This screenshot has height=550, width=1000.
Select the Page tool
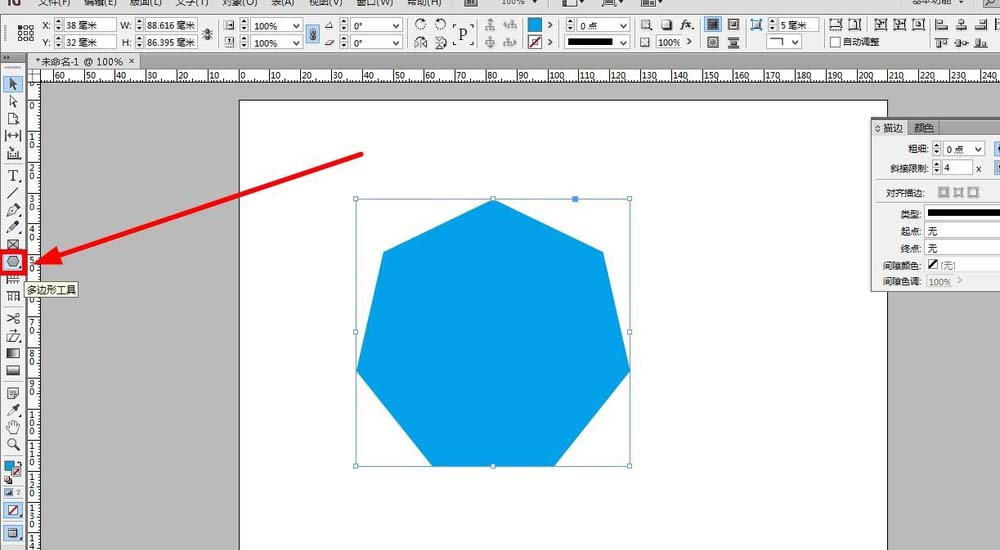click(13, 119)
